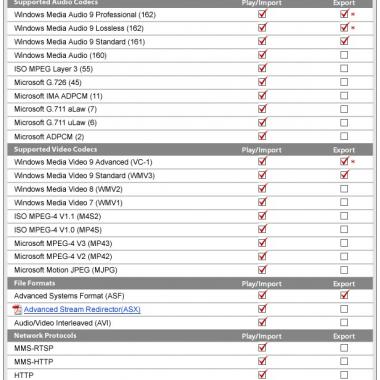This screenshot has height=380, width=380.
Task: Click the Play/Import checkmark for Windows Media Video 9 Advanced (VC-1)
Action: pyautogui.click(x=263, y=161)
